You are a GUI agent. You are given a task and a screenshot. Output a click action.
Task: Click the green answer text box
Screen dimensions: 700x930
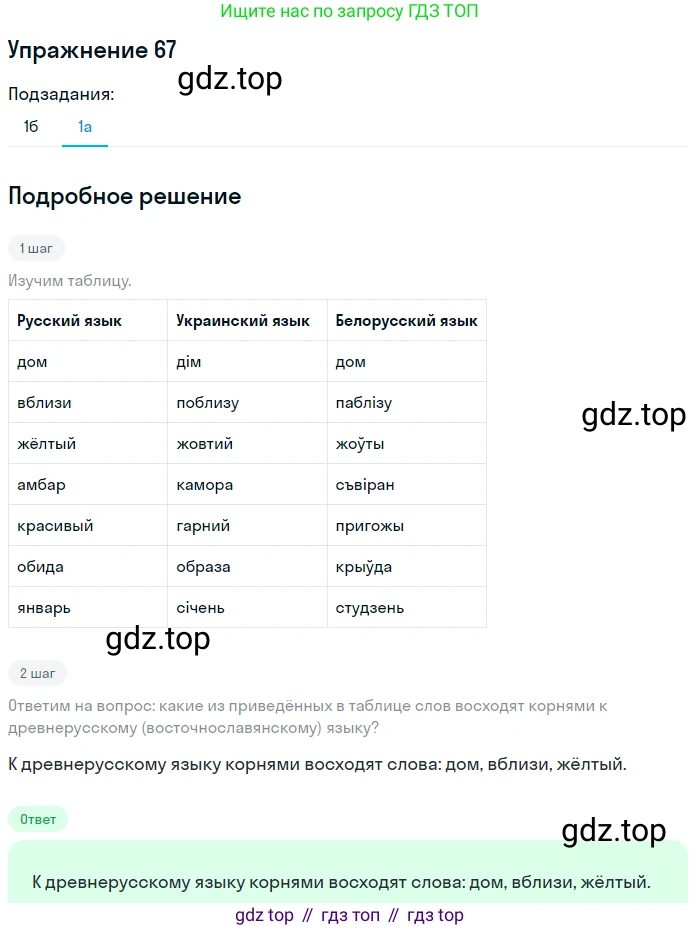347,875
